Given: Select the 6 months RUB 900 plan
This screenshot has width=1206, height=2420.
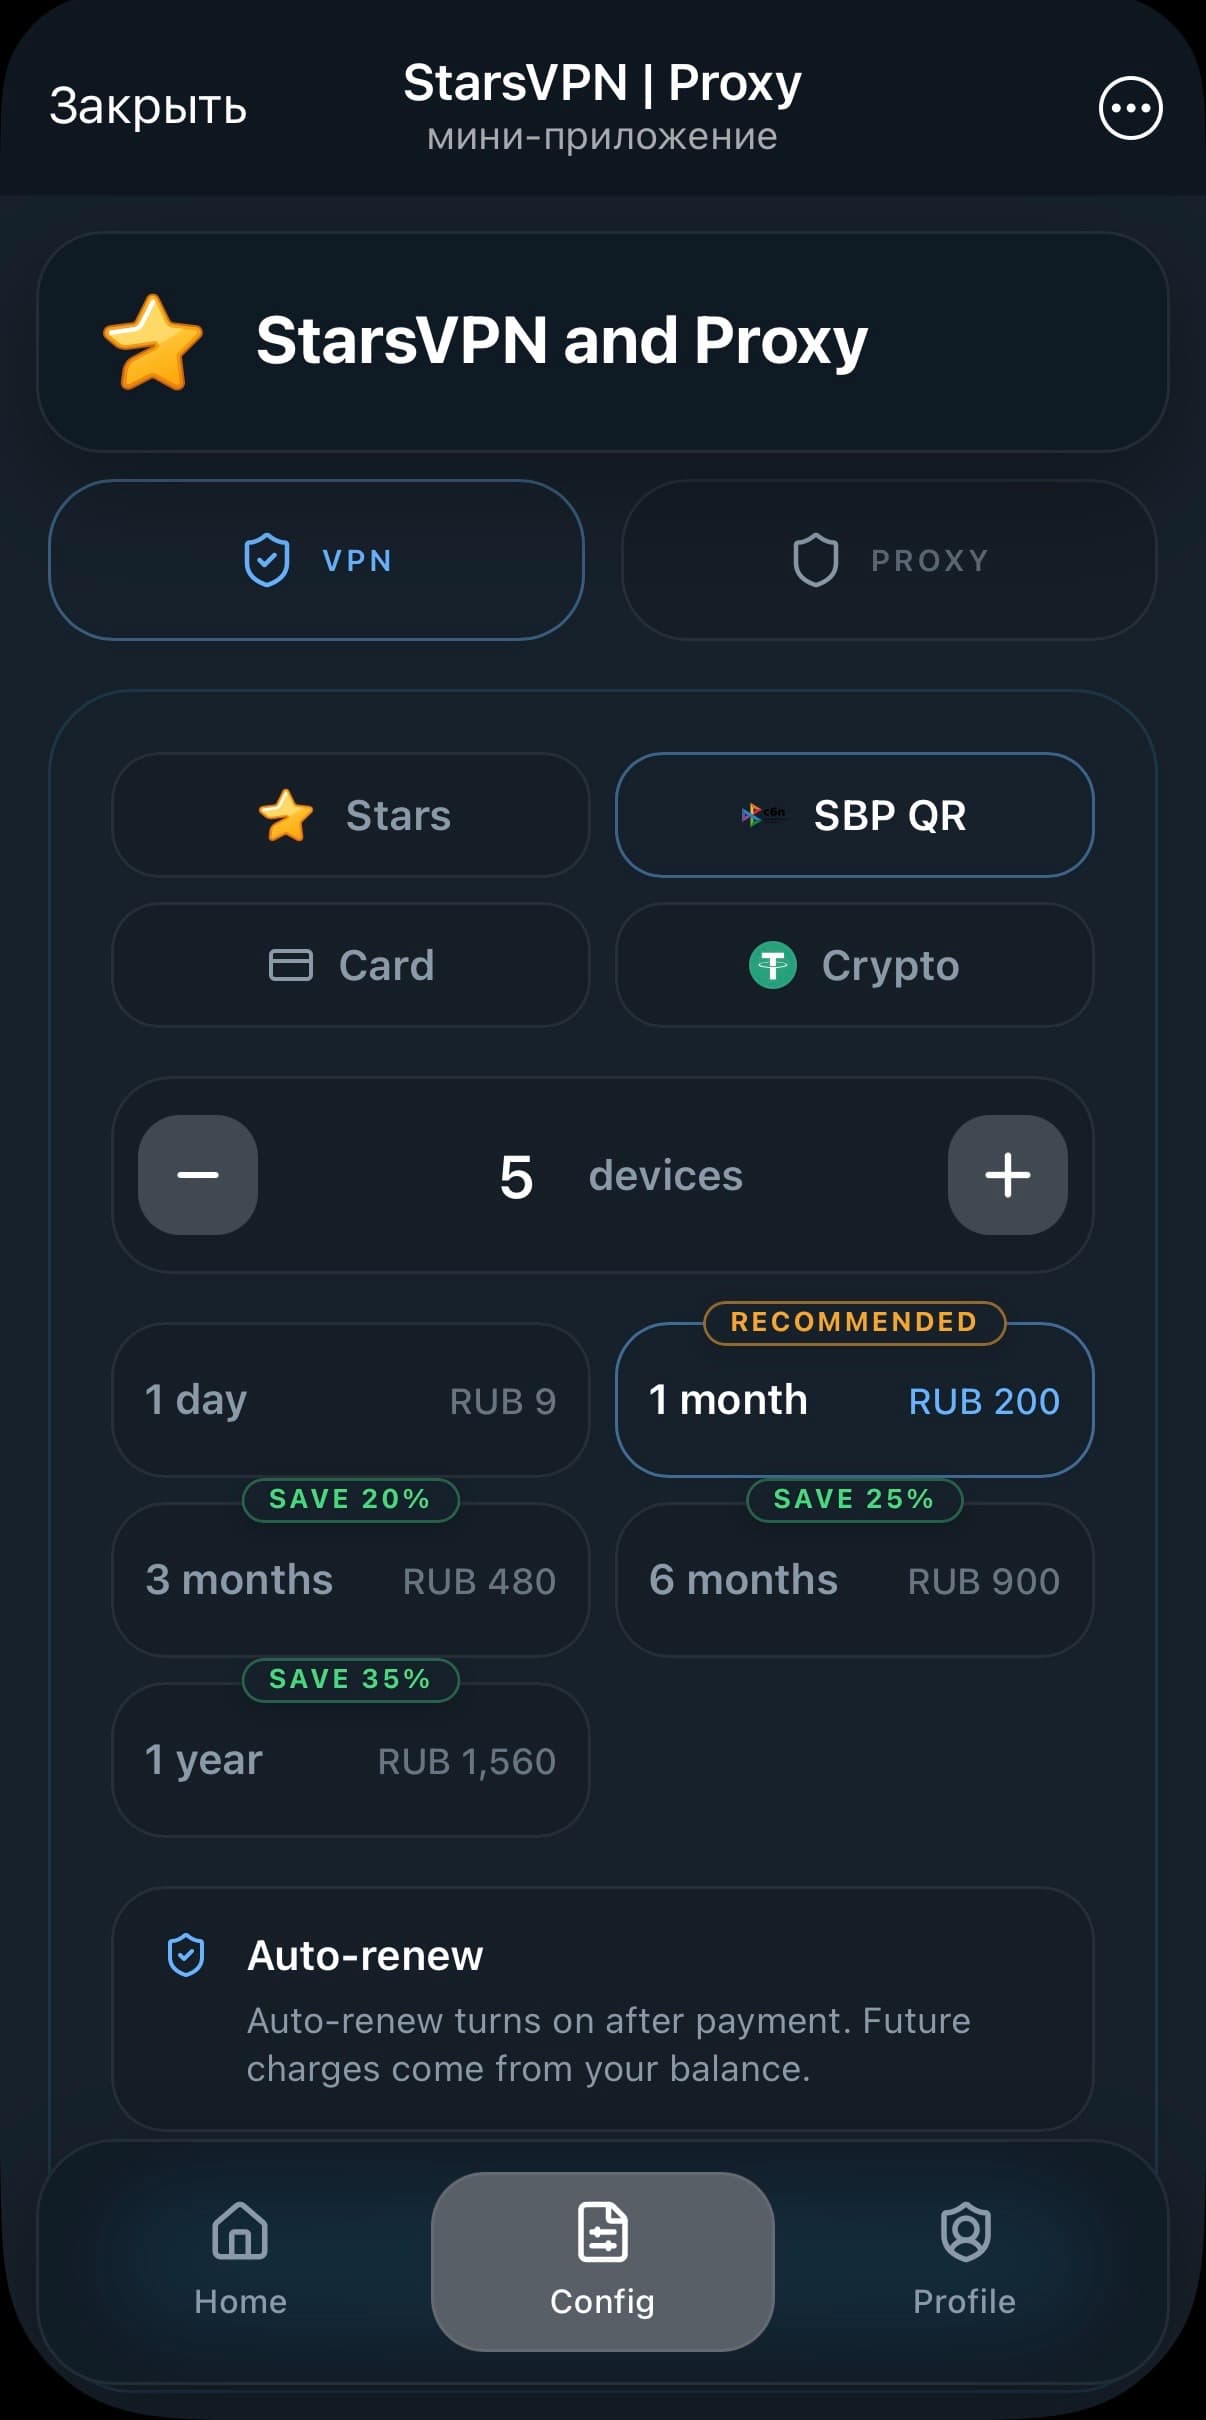Looking at the screenshot, I should coord(855,1580).
